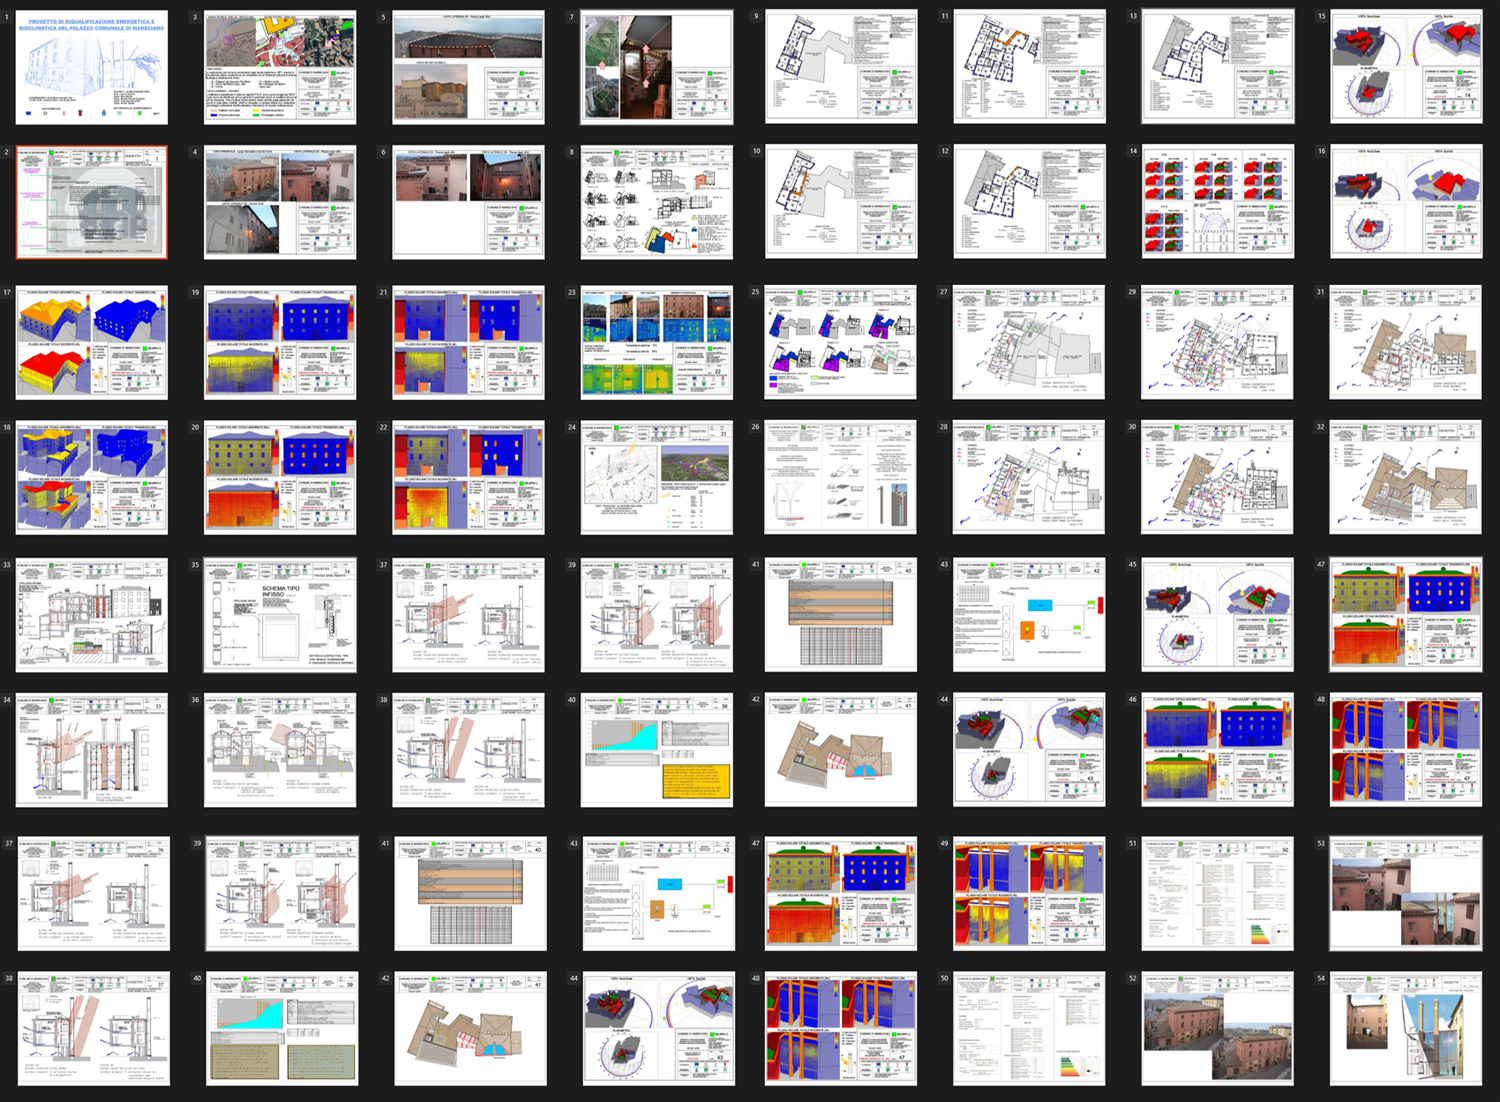Select slide 7 thumbnail
Screen dimensions: 1500x1102
657,67
